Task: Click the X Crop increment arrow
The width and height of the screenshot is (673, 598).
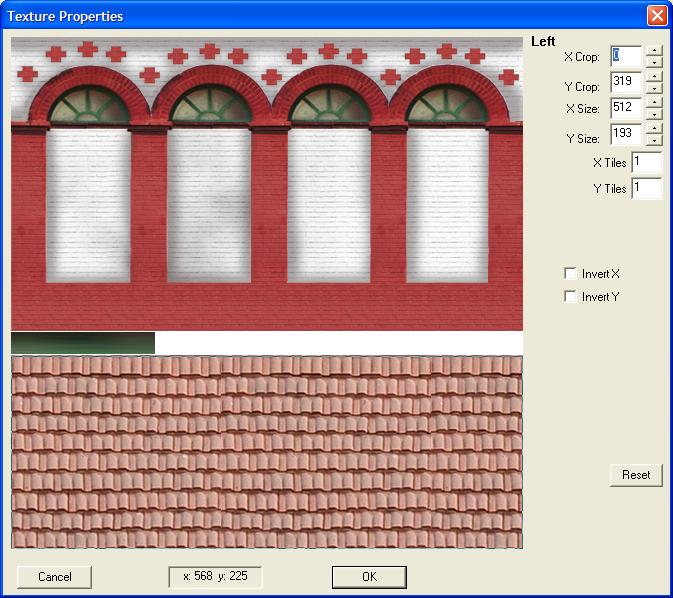Action: [653, 50]
